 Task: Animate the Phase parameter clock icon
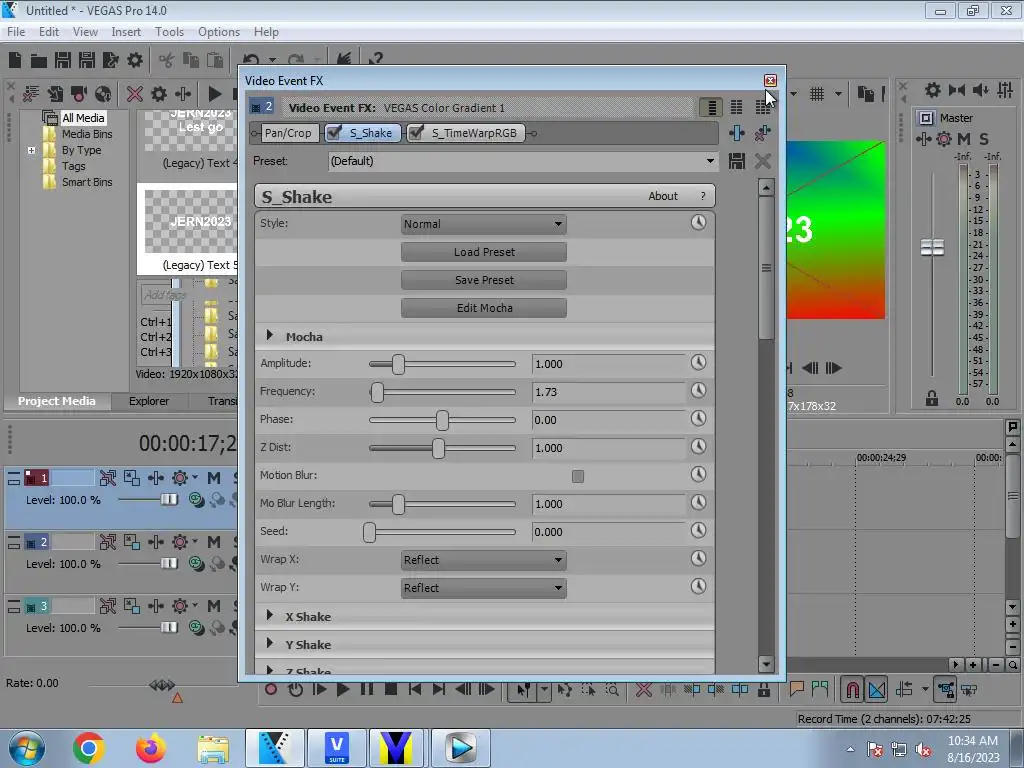point(698,419)
